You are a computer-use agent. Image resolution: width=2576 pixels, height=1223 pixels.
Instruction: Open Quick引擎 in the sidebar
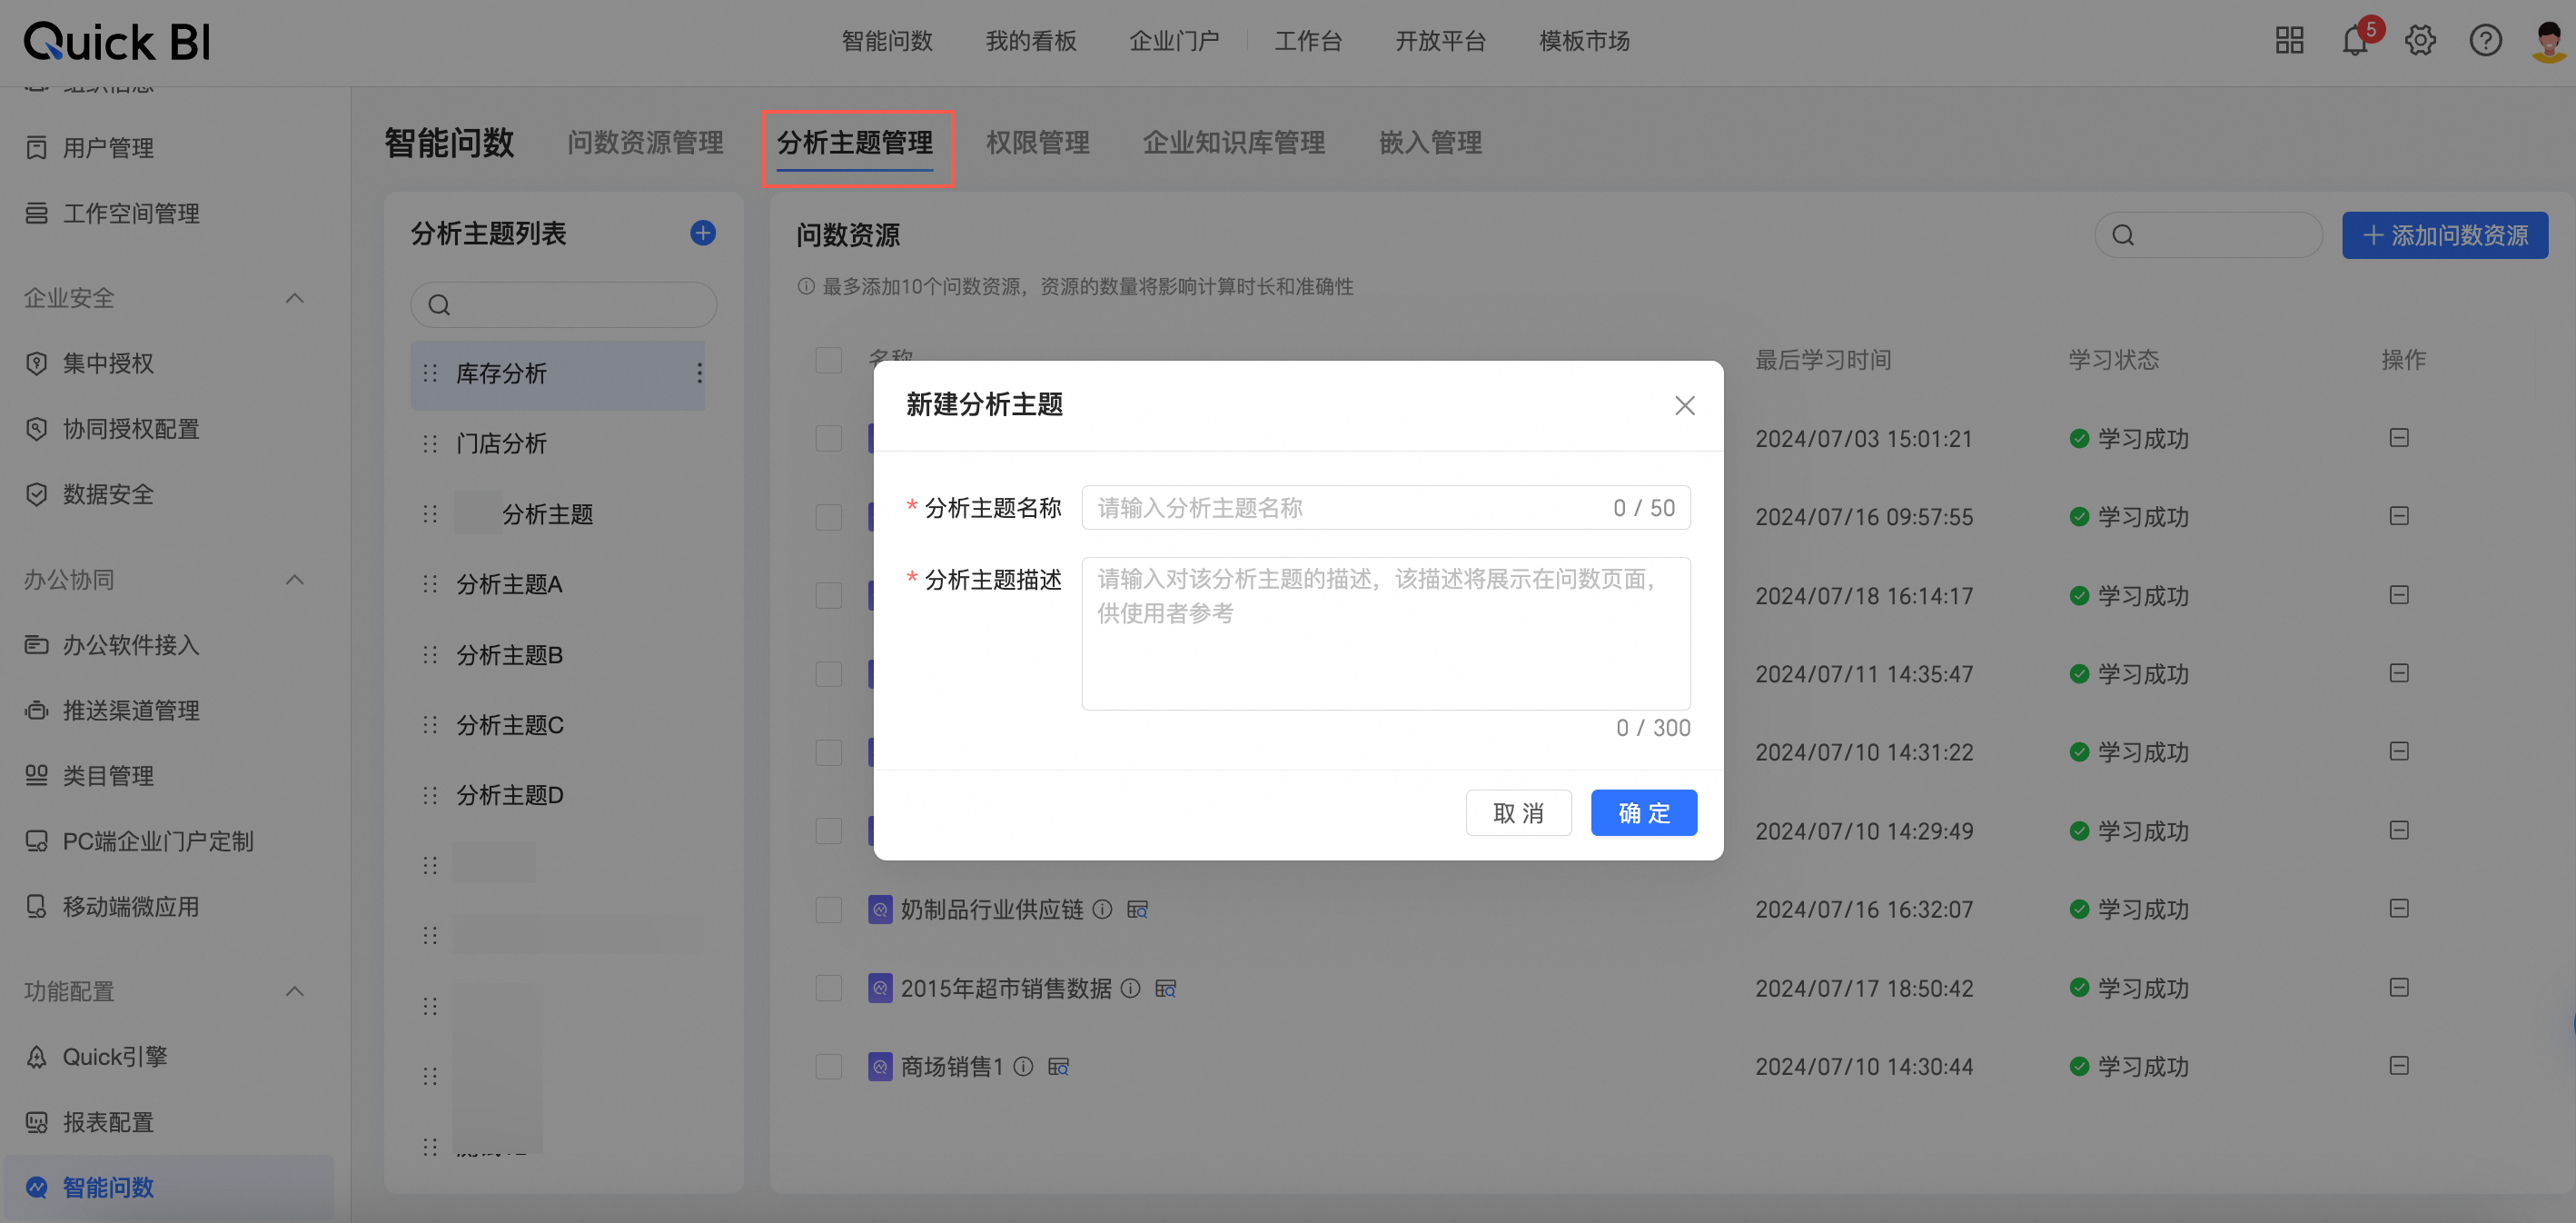[115, 1057]
